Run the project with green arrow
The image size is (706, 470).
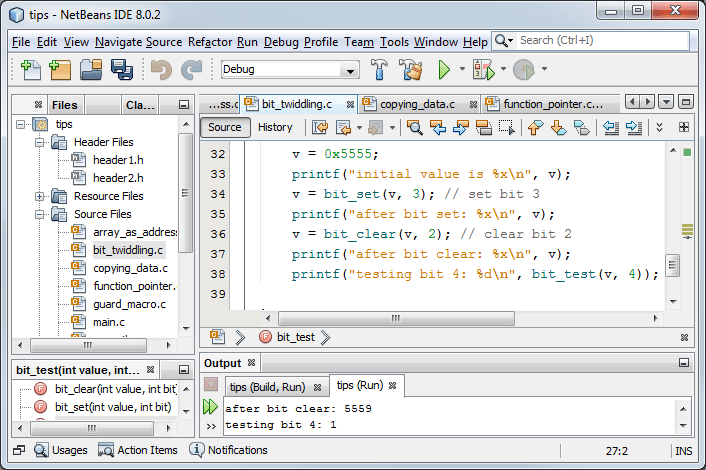point(444,69)
